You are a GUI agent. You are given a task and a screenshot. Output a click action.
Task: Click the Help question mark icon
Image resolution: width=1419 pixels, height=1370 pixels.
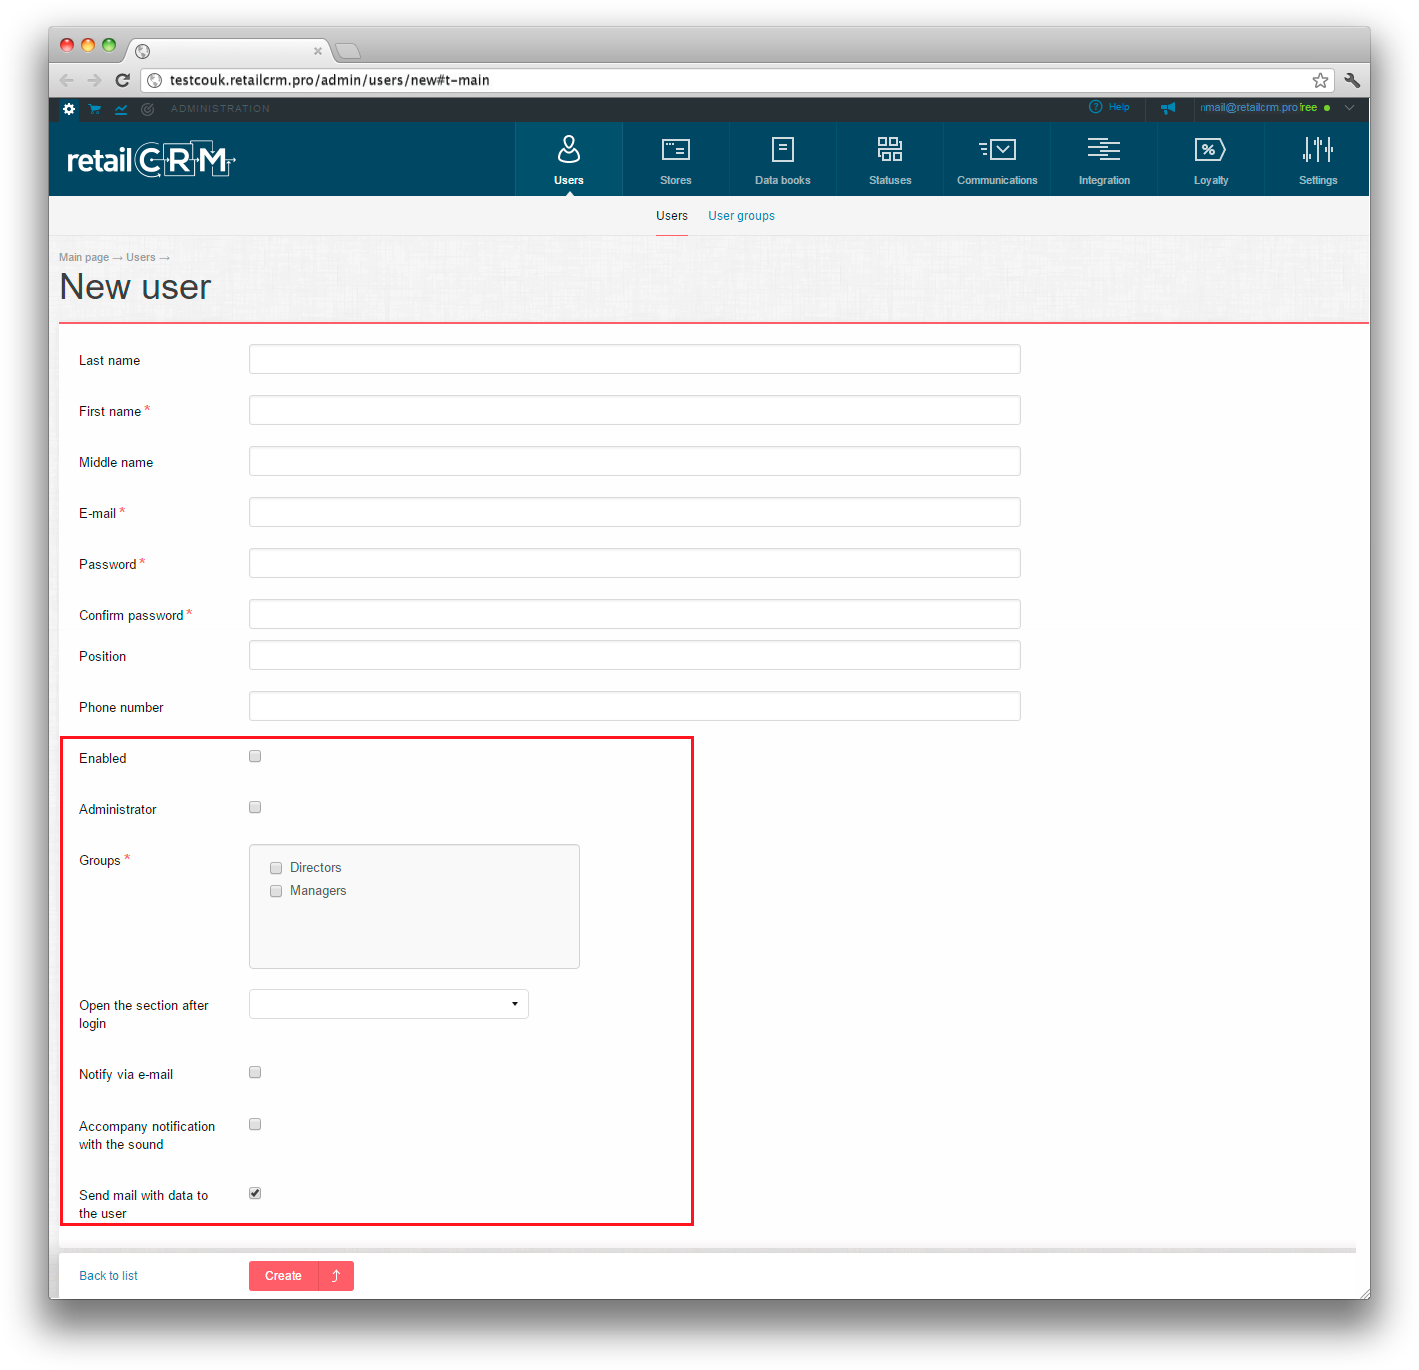pos(1095,107)
